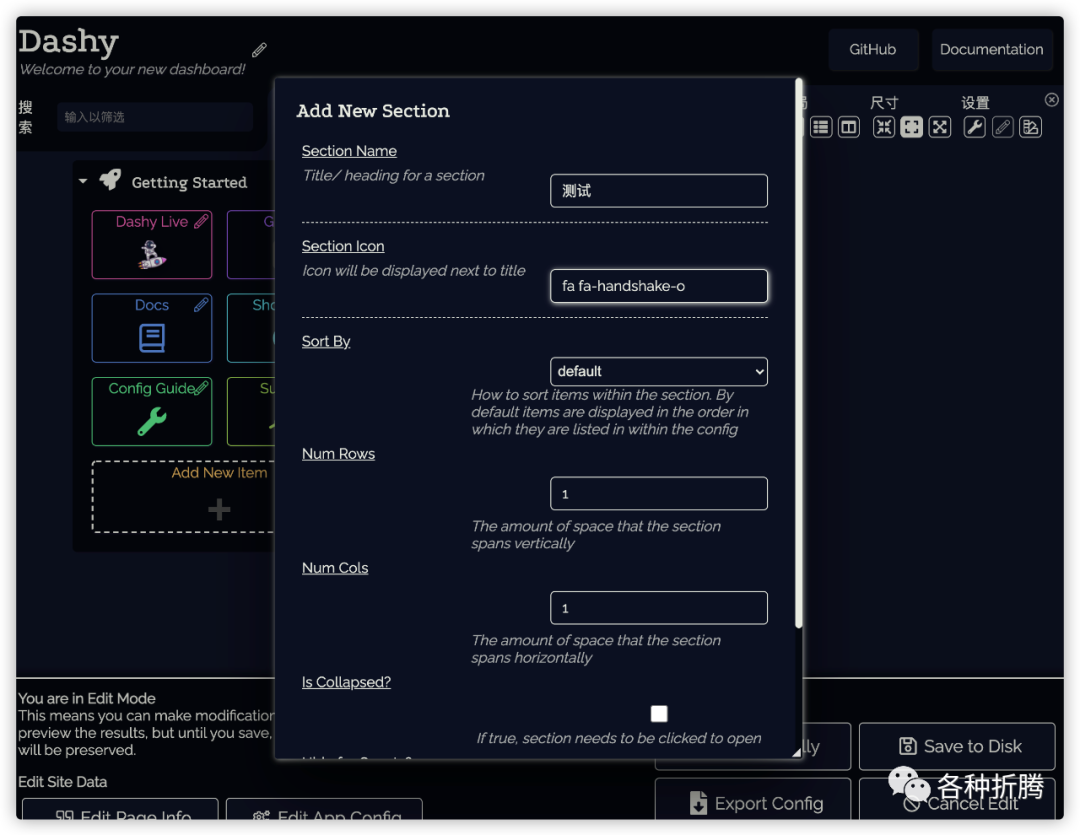Image resolution: width=1080 pixels, height=835 pixels.
Task: Set large item size icon
Action: tap(939, 127)
